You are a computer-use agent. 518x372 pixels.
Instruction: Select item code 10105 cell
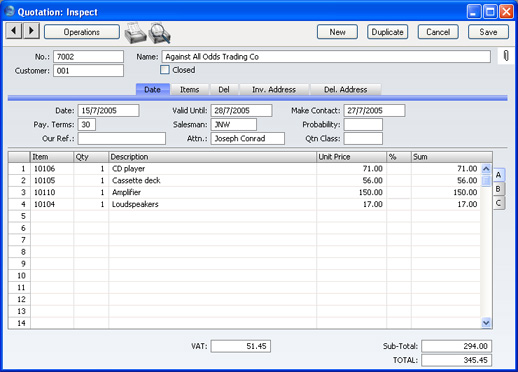[x=52, y=180]
